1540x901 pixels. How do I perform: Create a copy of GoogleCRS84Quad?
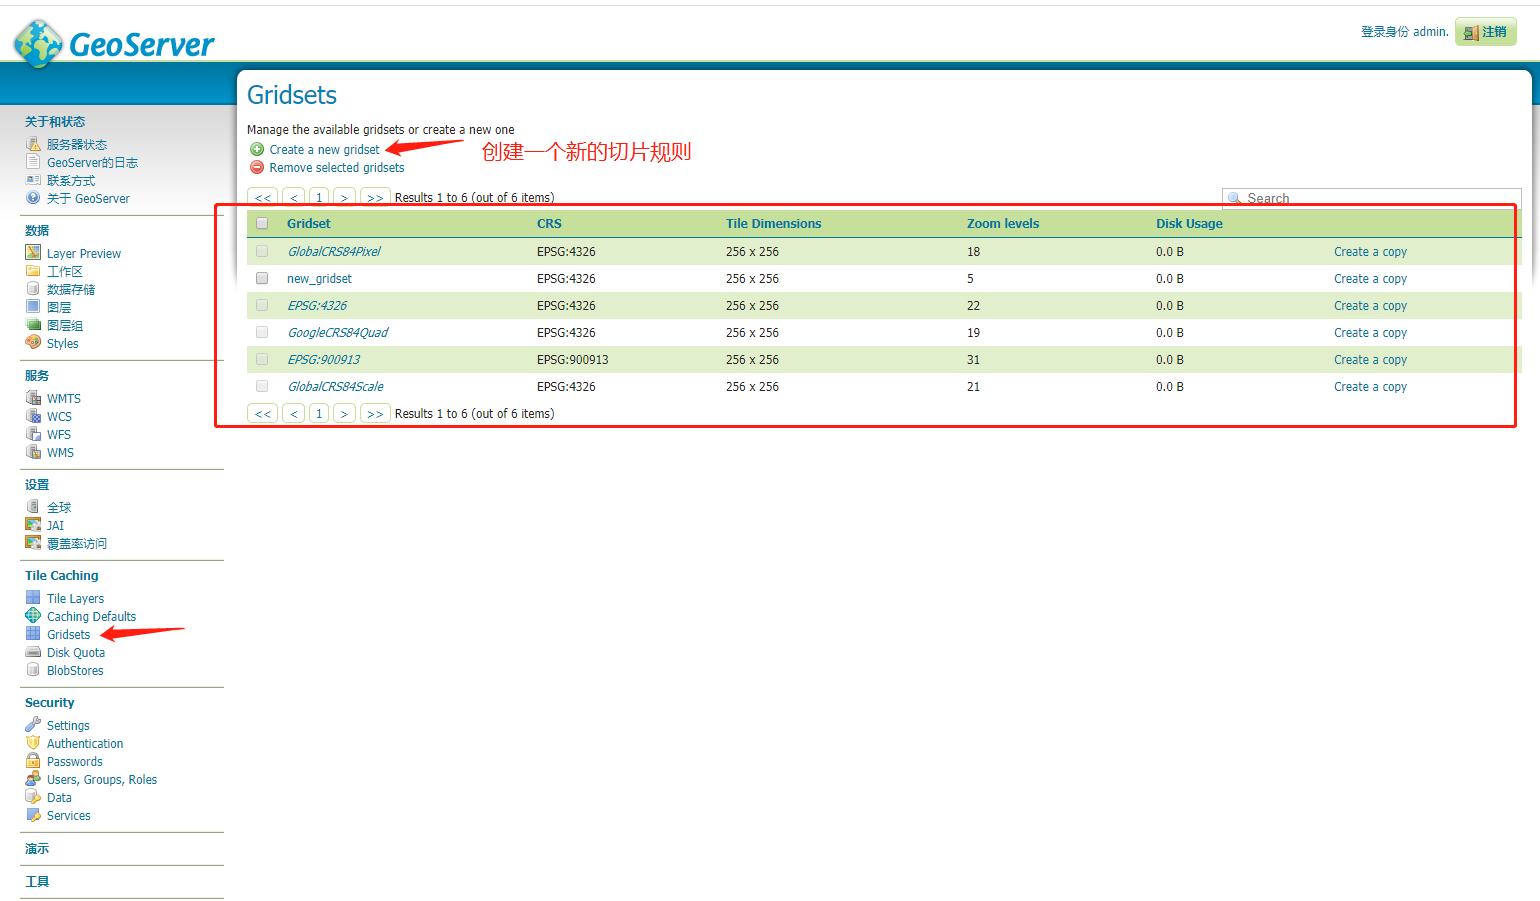coord(1370,333)
